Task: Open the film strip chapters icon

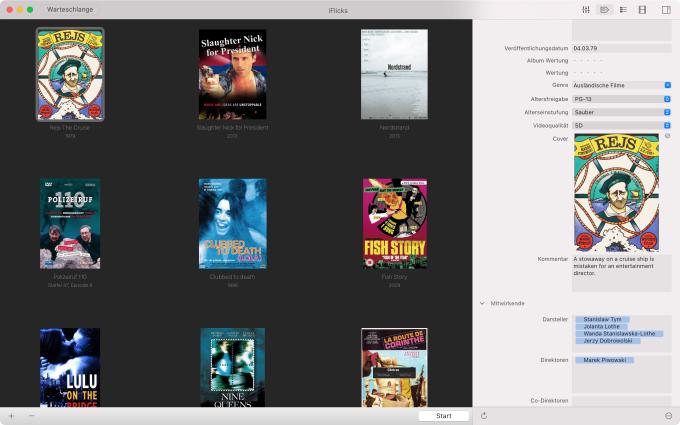Action: pyautogui.click(x=642, y=10)
